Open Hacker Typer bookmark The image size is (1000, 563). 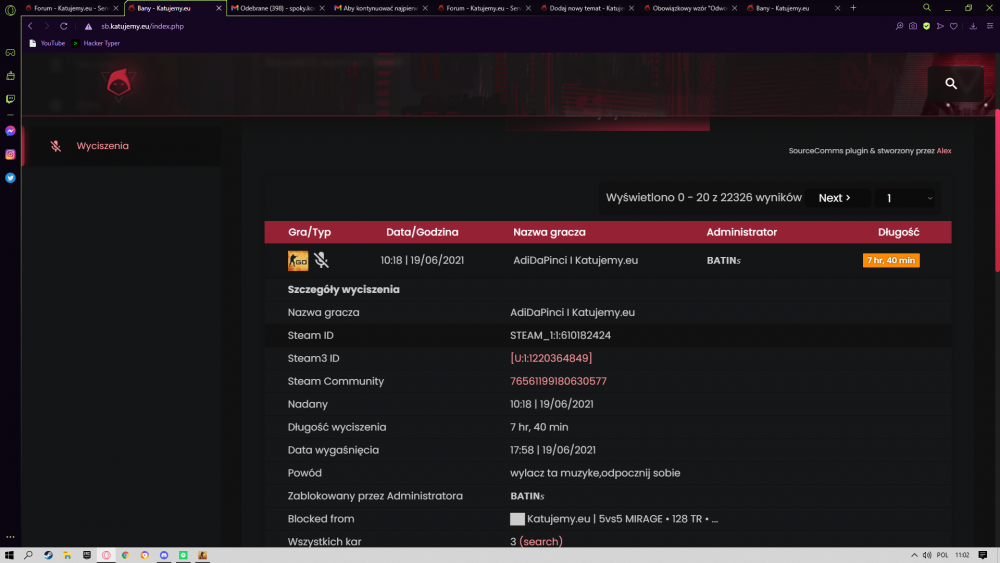coord(96,43)
